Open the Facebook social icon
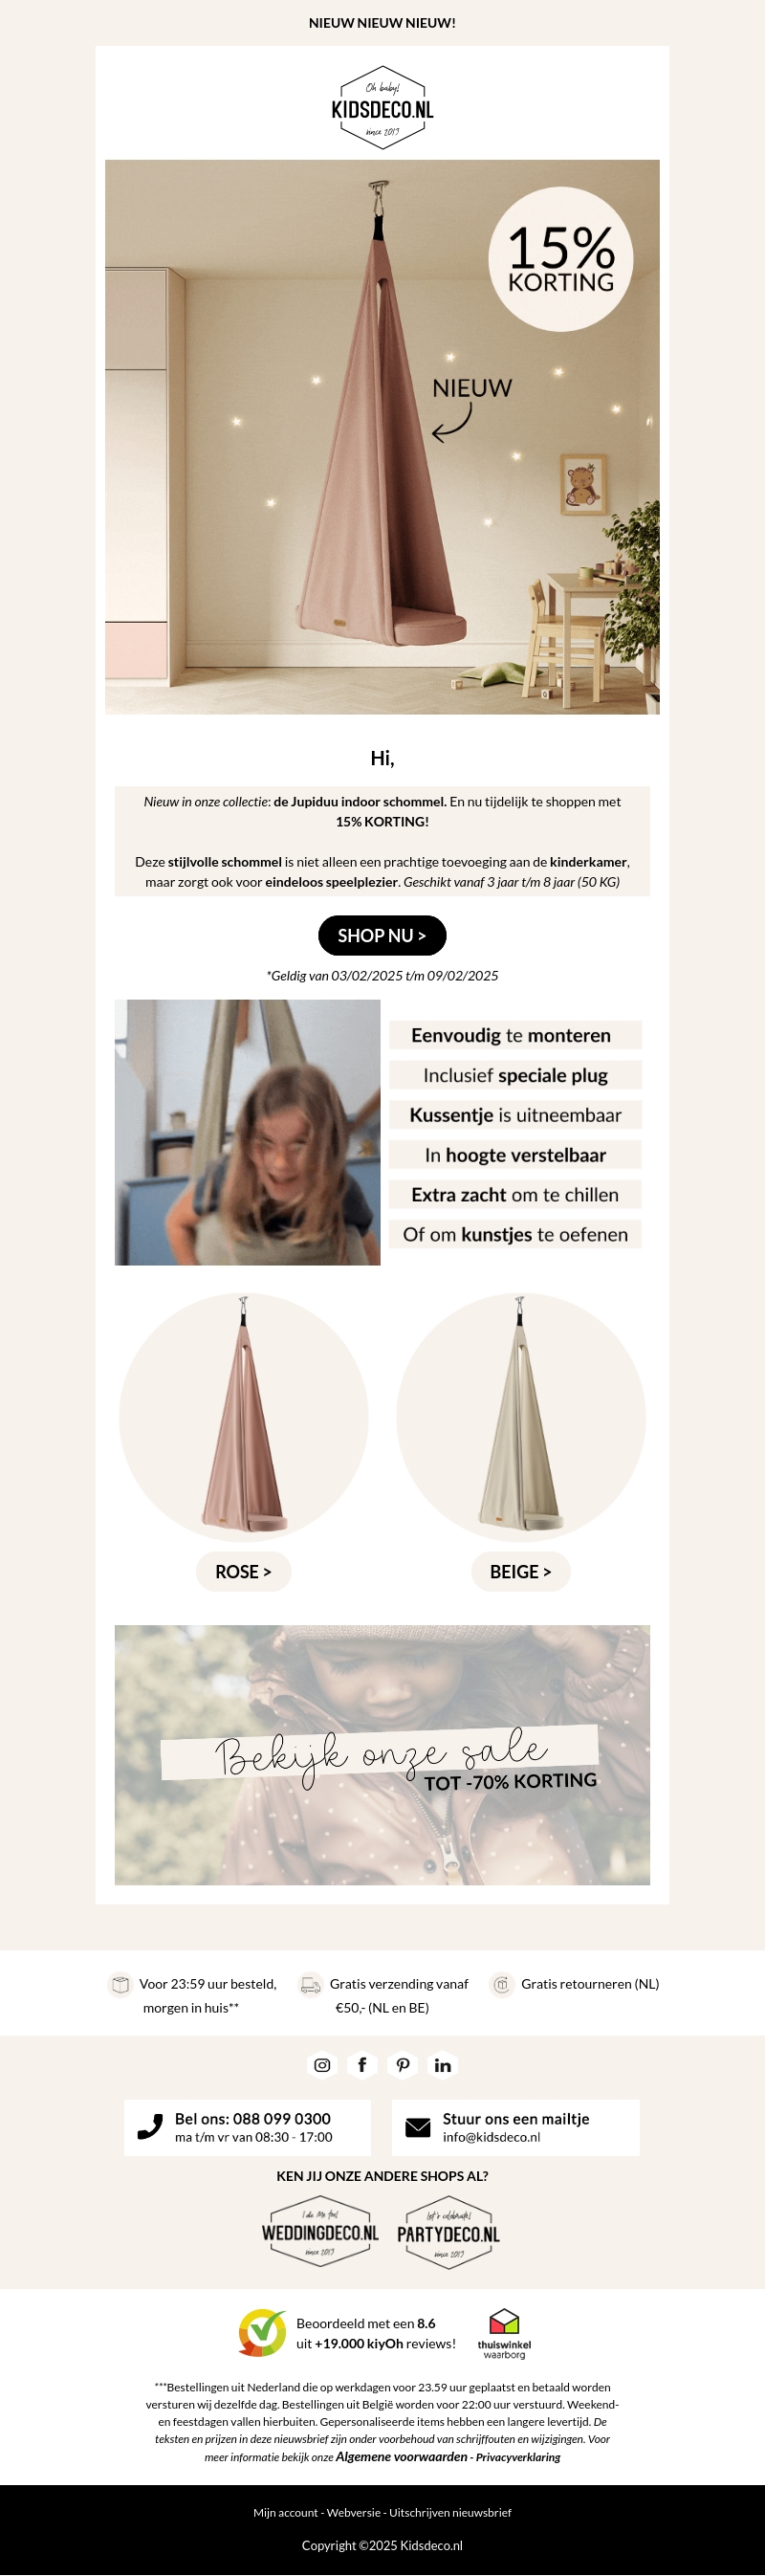Image resolution: width=765 pixels, height=2576 pixels. click(362, 2065)
